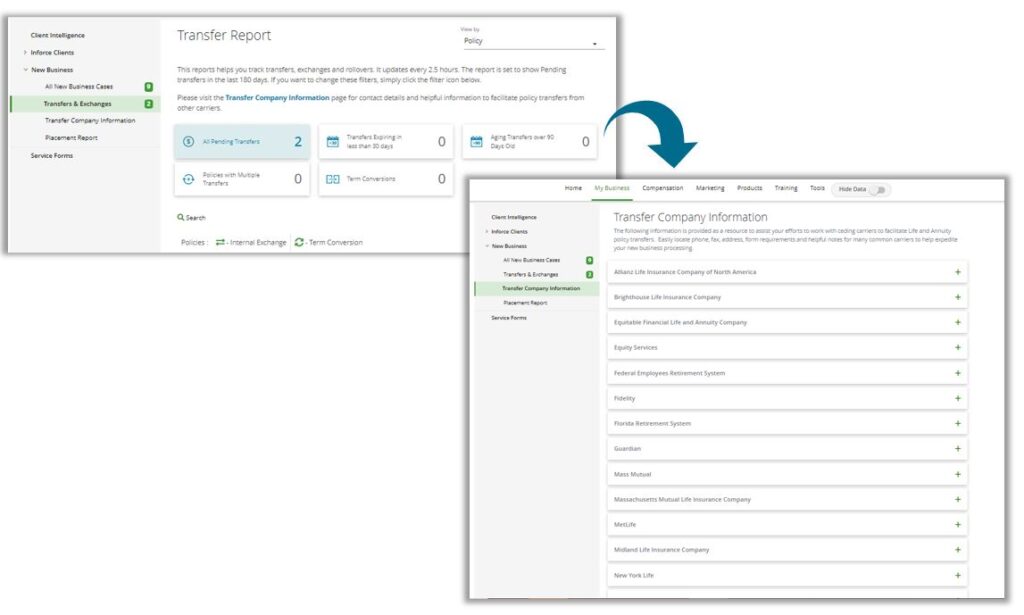Switch to the Marketing tab
The width and height of the screenshot is (1024, 615).
[x=710, y=188]
